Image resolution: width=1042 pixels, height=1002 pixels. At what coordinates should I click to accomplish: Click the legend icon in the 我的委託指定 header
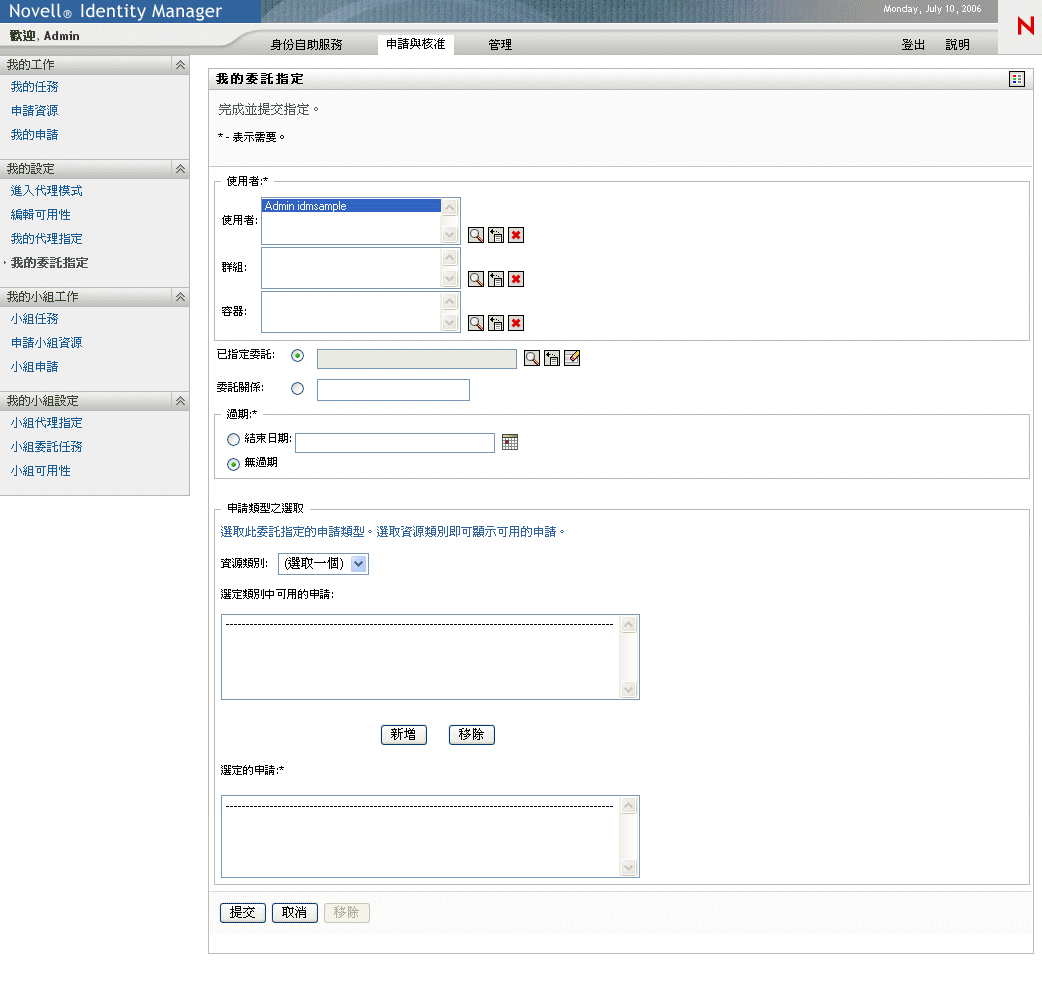(x=1017, y=79)
